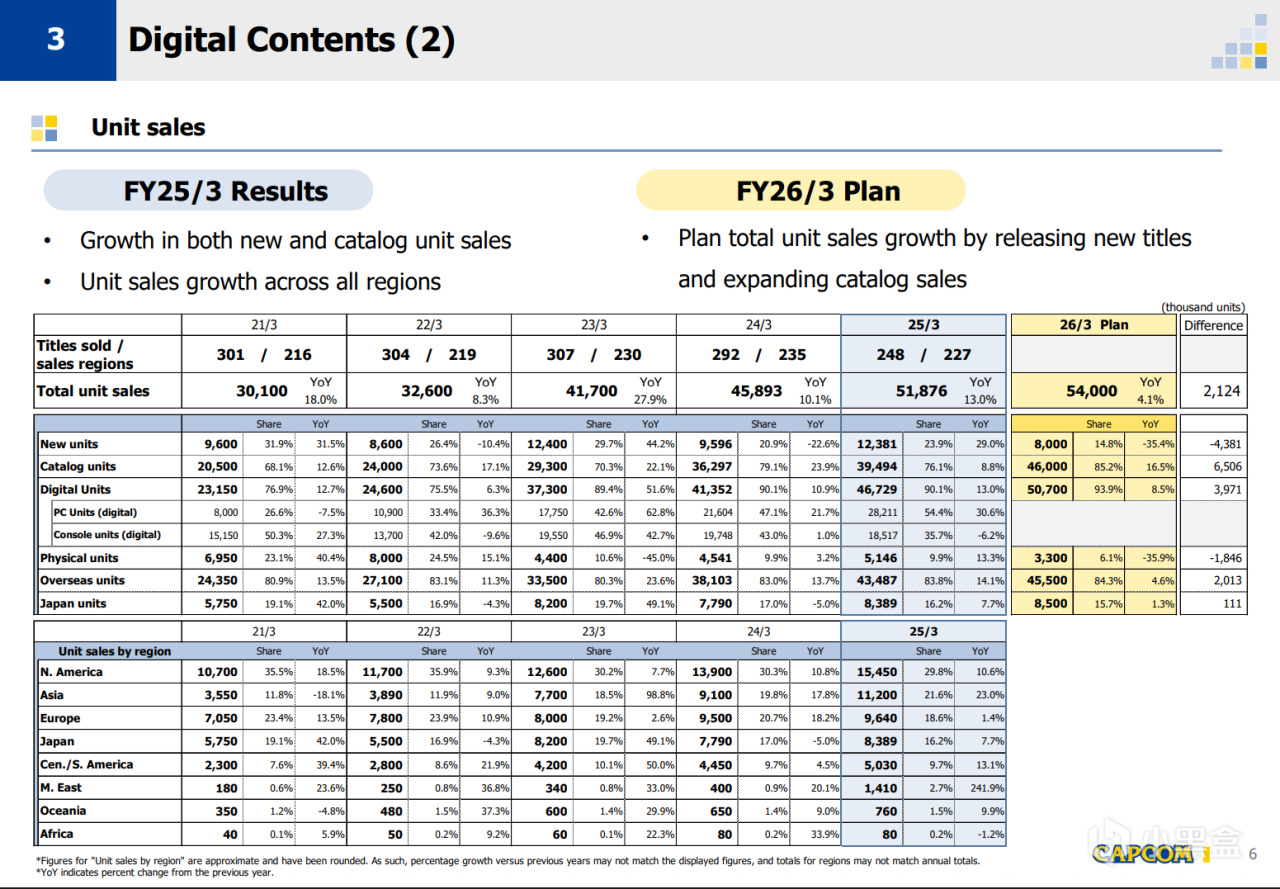1280x889 pixels.
Task: Click the Digital Contents (2) title
Action: click(x=291, y=40)
